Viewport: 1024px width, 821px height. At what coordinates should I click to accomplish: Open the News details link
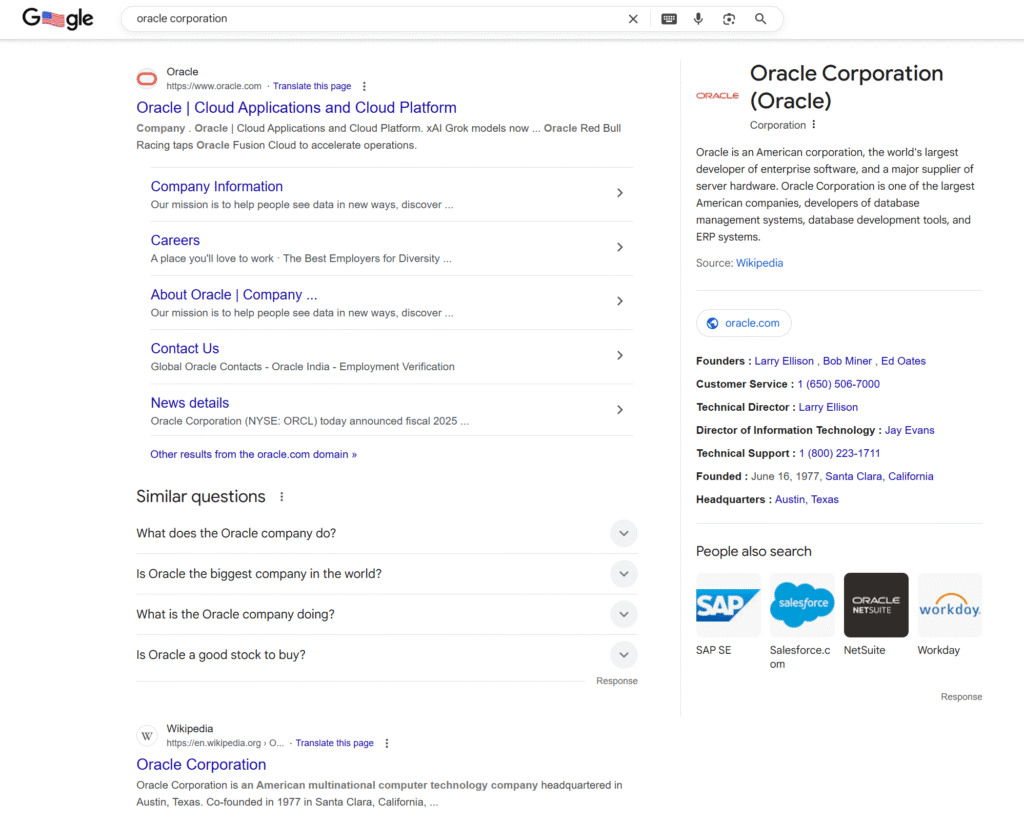click(190, 403)
